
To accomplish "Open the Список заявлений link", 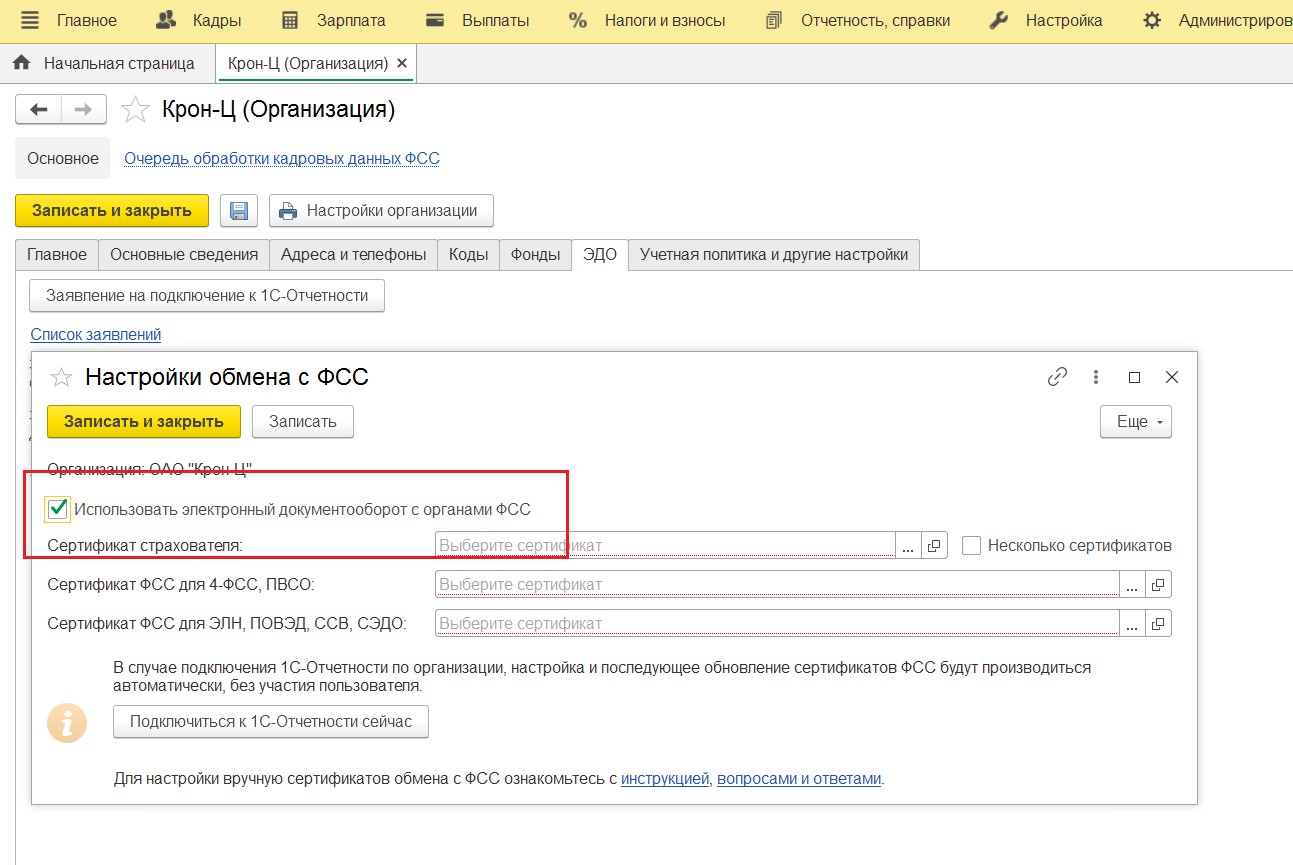I will 96,334.
